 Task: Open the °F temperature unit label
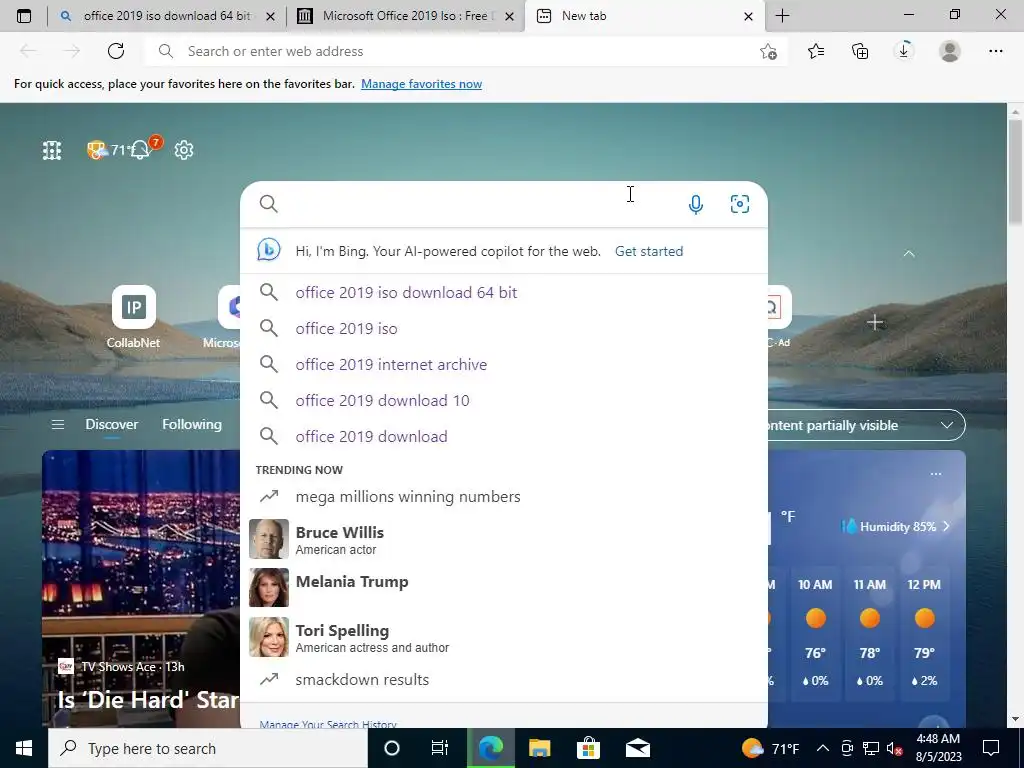788,517
